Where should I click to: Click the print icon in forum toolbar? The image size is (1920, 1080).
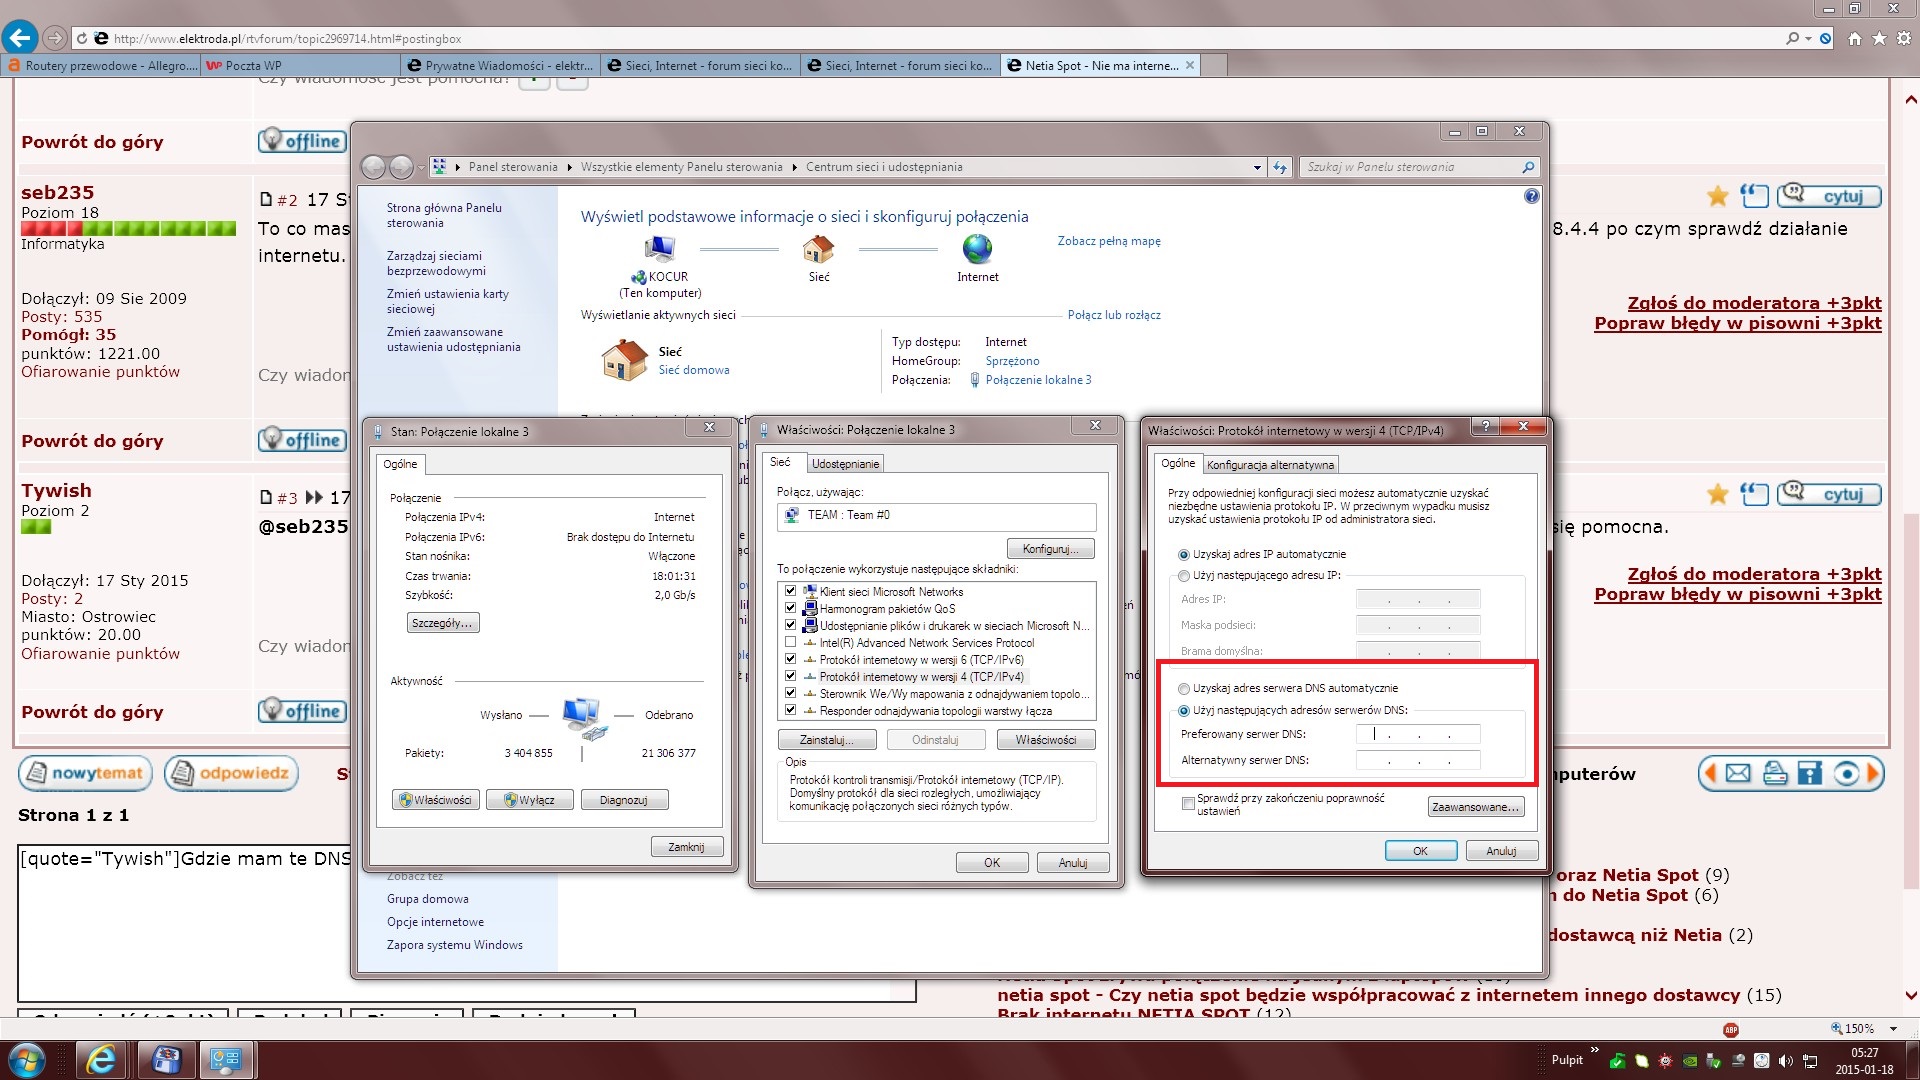[1775, 773]
